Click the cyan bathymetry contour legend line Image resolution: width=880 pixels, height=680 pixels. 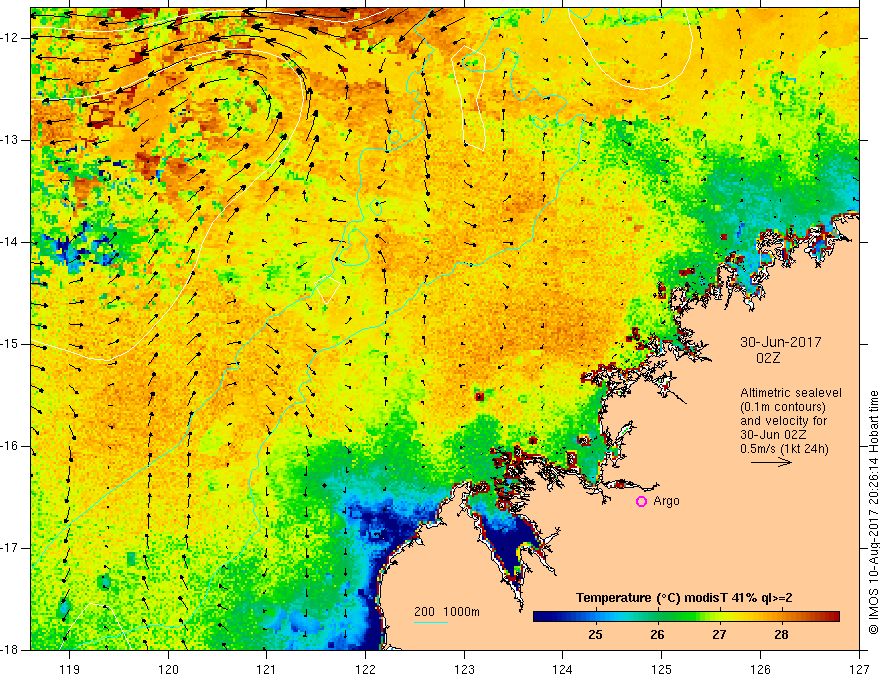(x=431, y=622)
